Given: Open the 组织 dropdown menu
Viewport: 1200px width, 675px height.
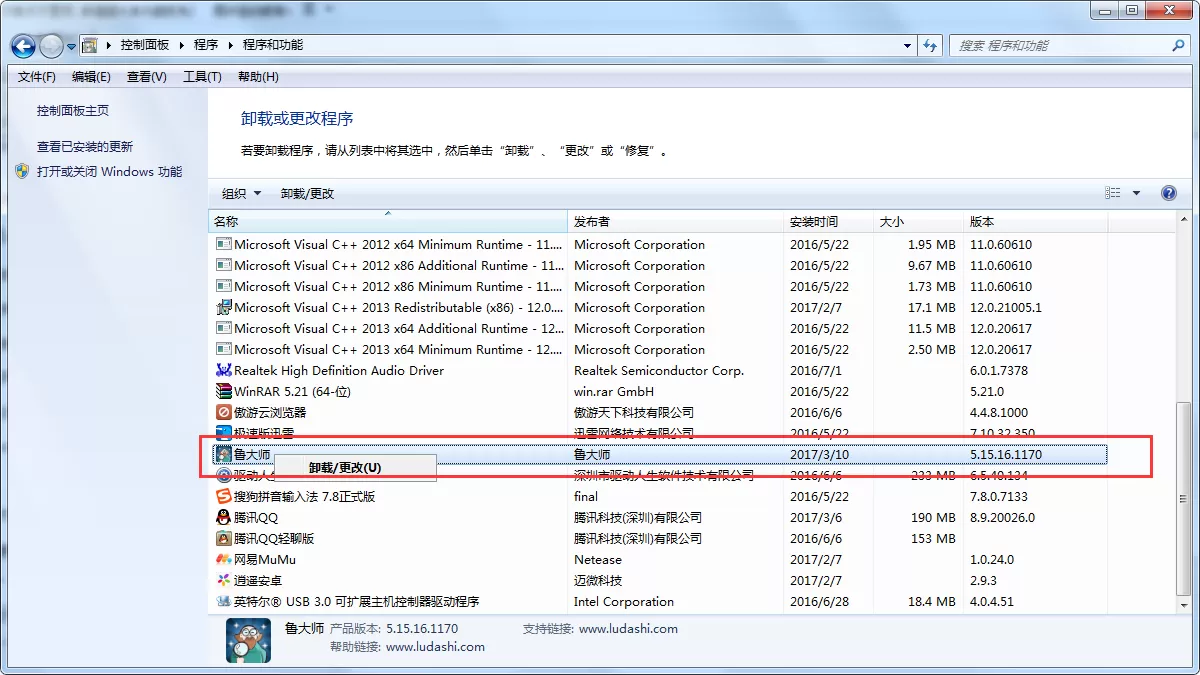Looking at the screenshot, I should [241, 194].
